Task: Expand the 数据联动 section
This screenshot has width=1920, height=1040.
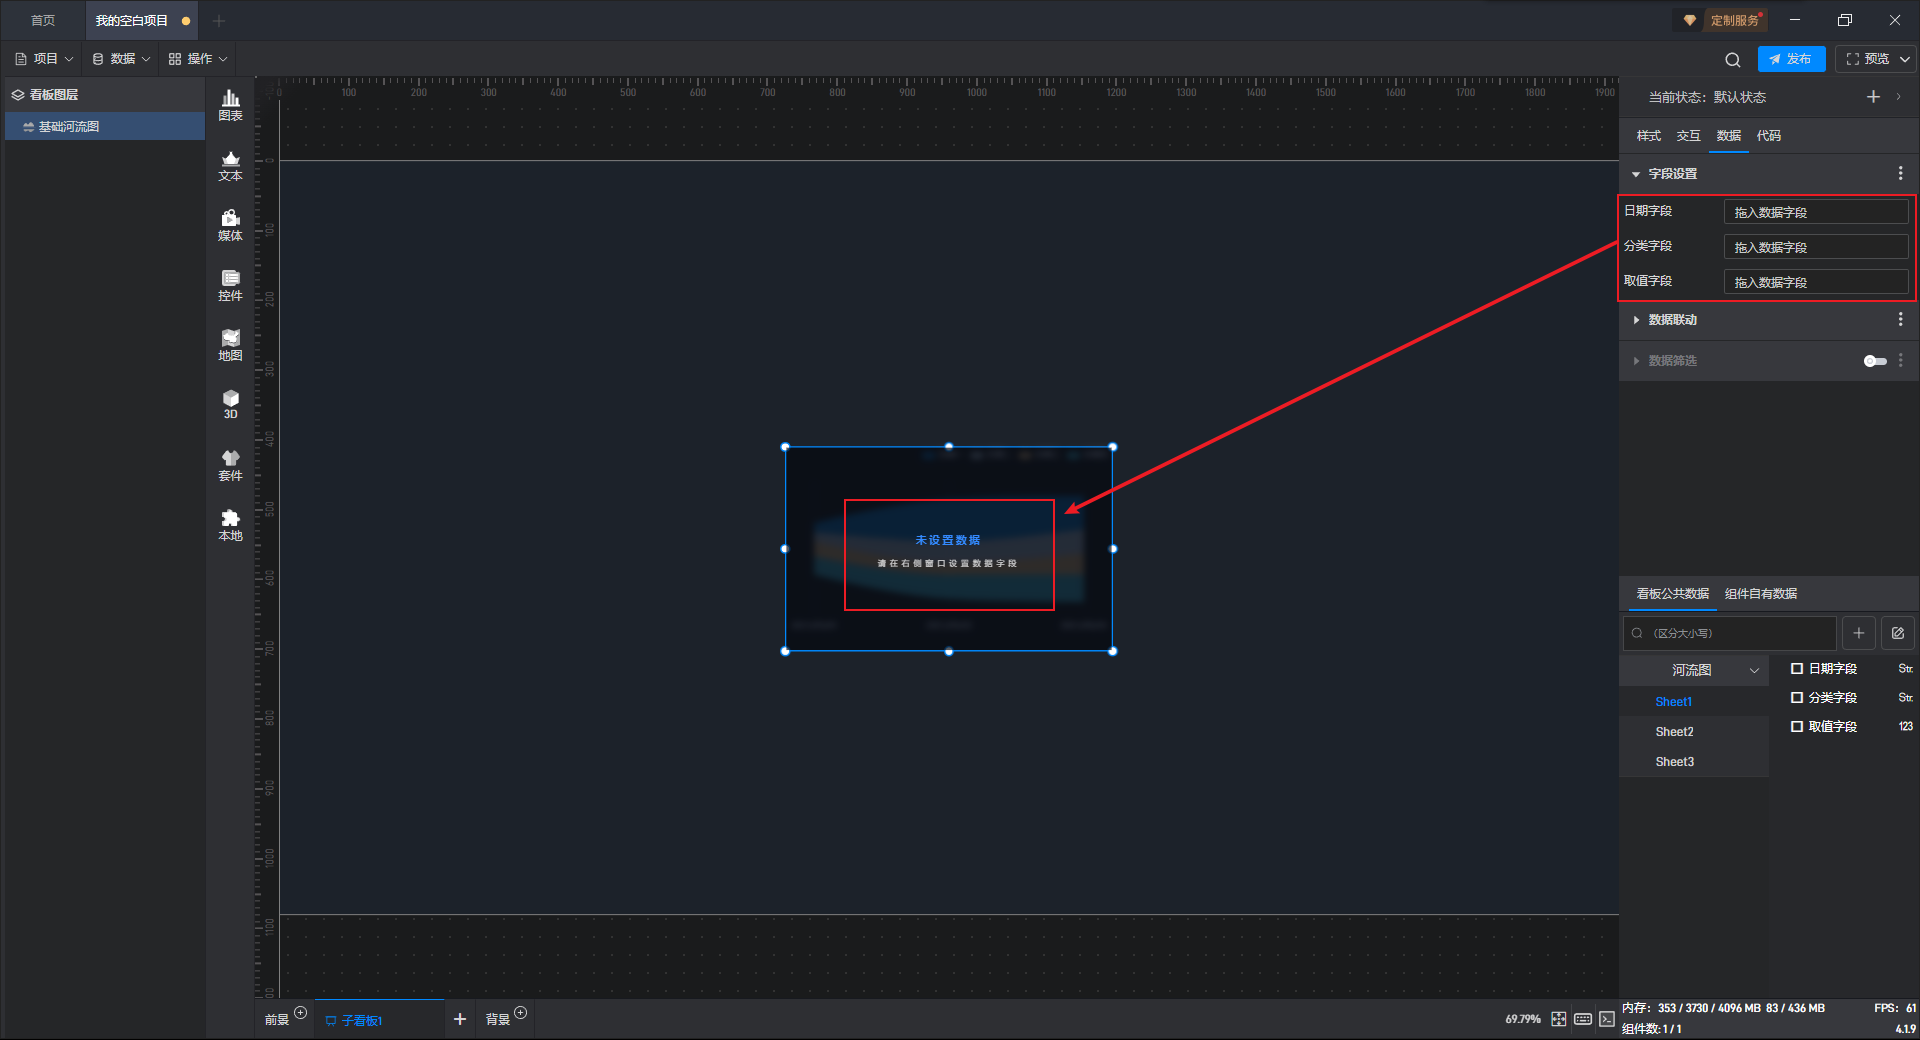Action: click(1636, 320)
